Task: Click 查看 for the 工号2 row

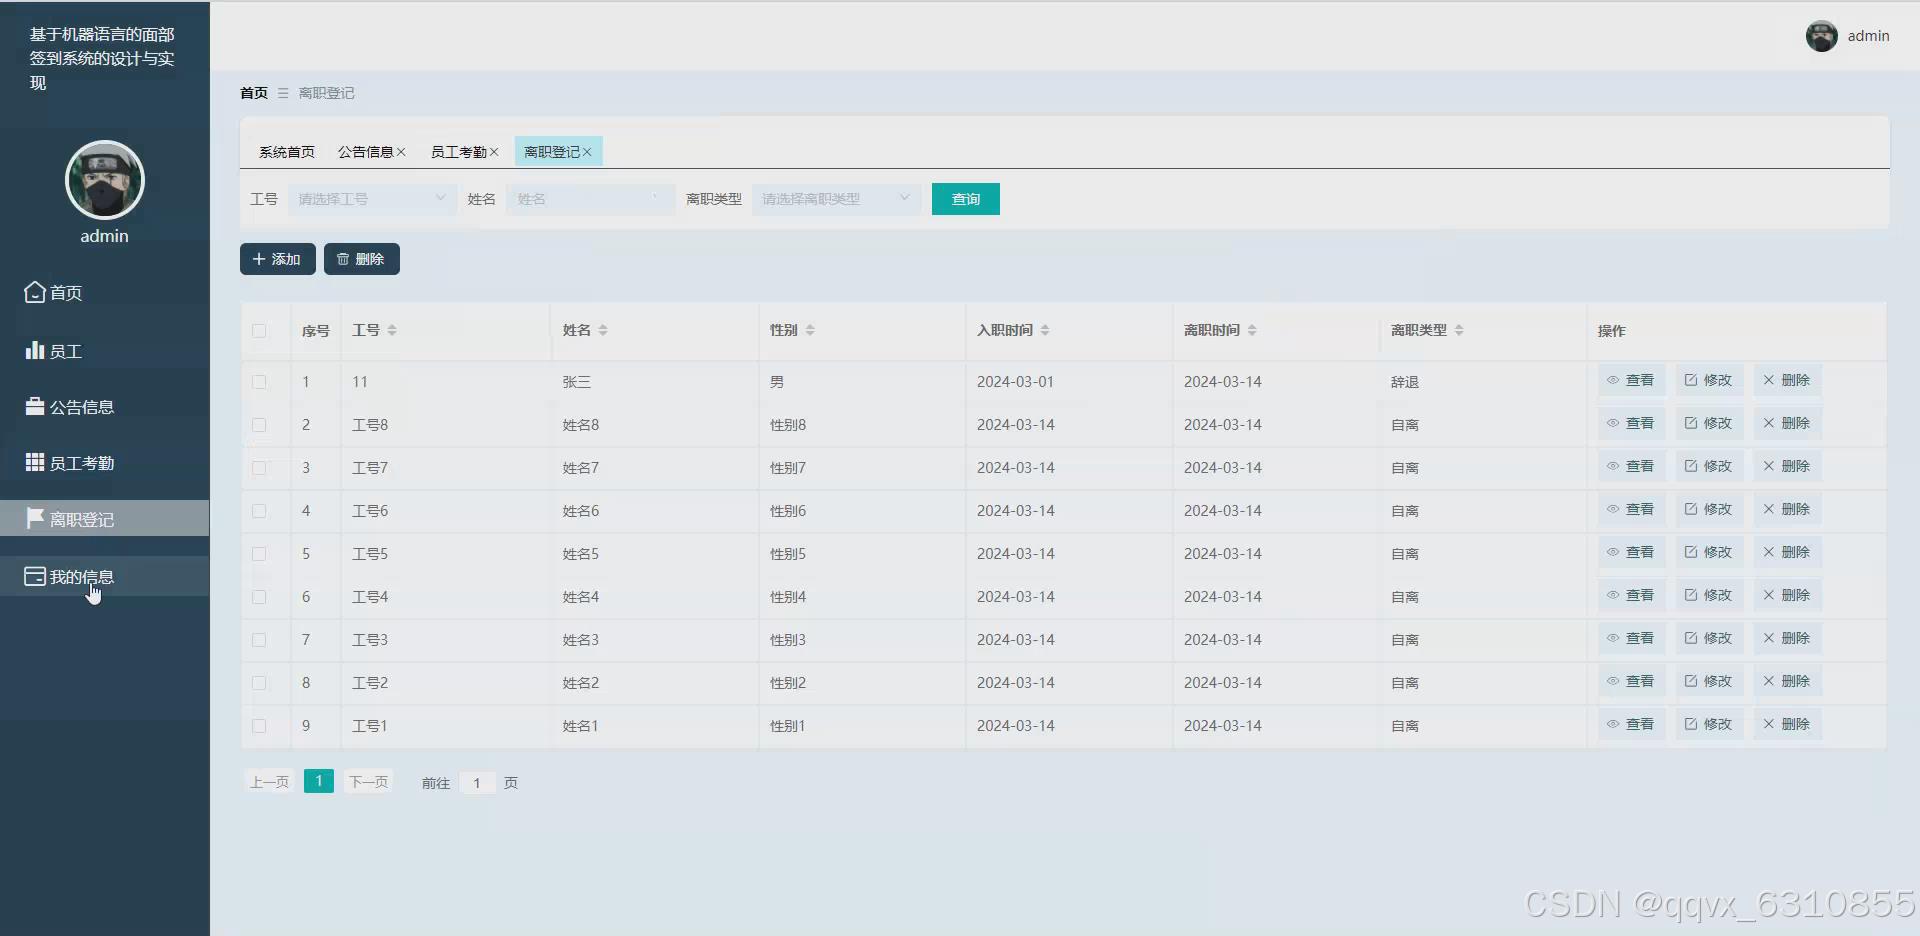Action: (1631, 681)
